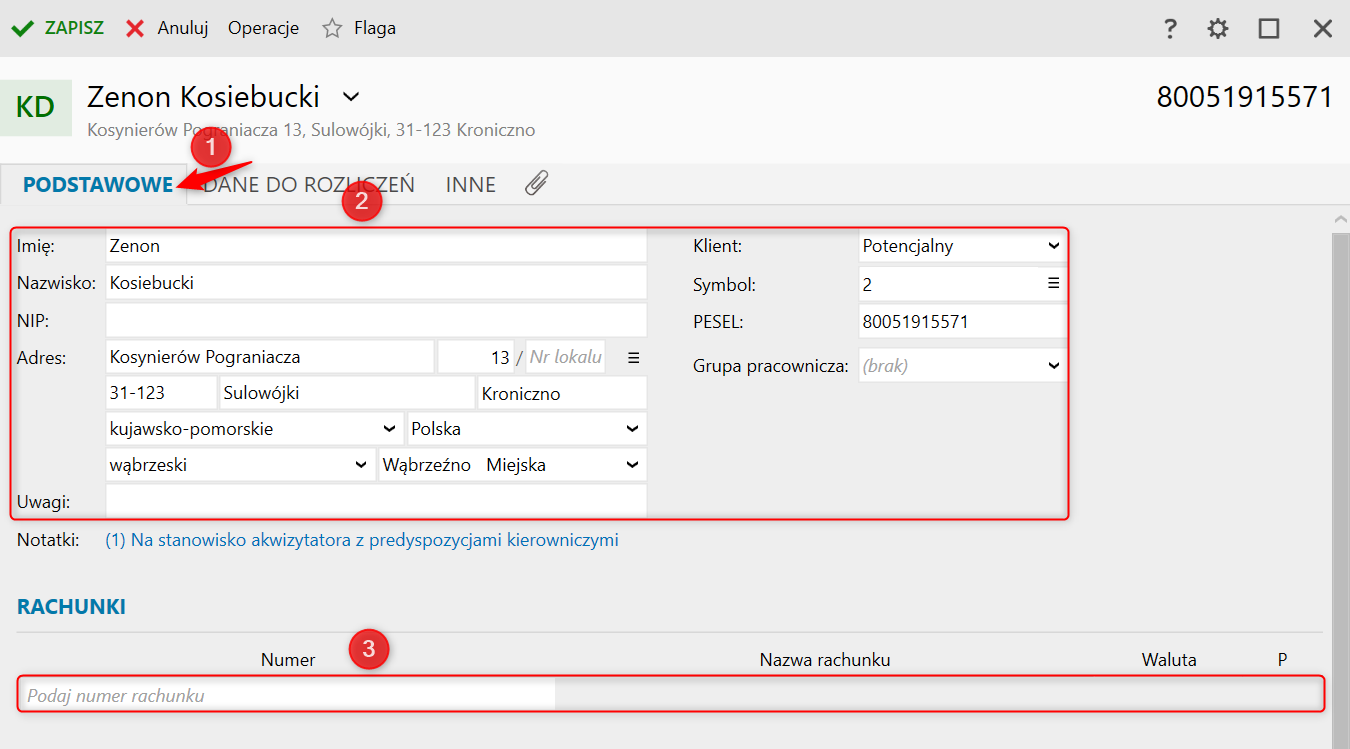This screenshot has width=1350, height=749.
Task: Click the paperclip attachments icon
Action: tap(536, 183)
